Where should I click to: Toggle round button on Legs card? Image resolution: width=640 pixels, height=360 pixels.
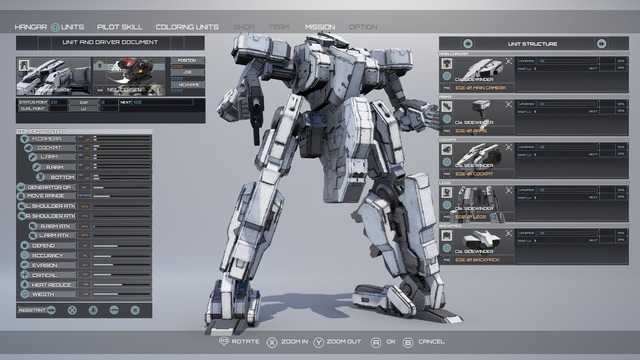(x=447, y=205)
